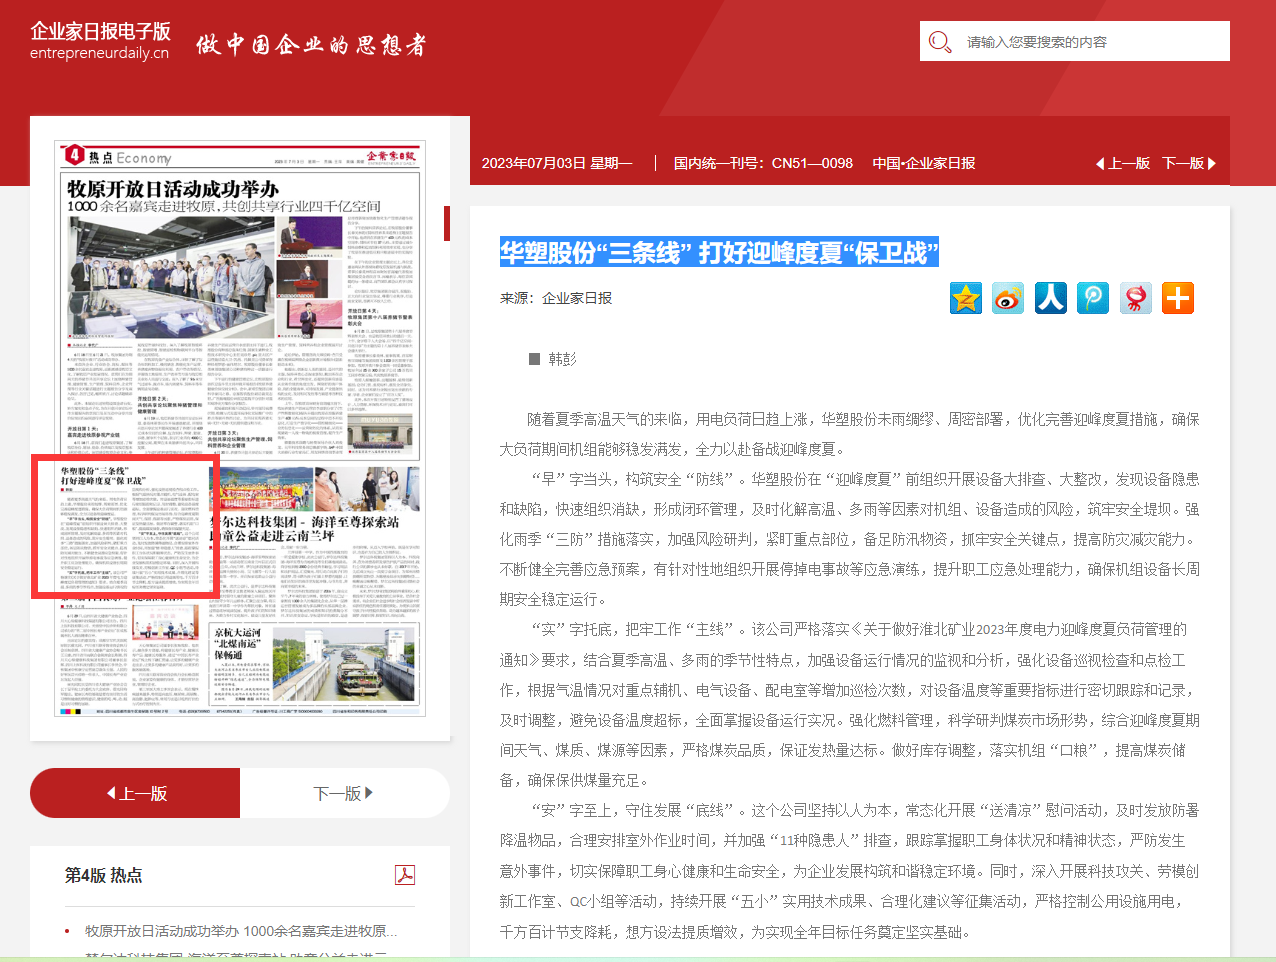Download page 4 PDF via red icon
The height and width of the screenshot is (962, 1276).
405,875
